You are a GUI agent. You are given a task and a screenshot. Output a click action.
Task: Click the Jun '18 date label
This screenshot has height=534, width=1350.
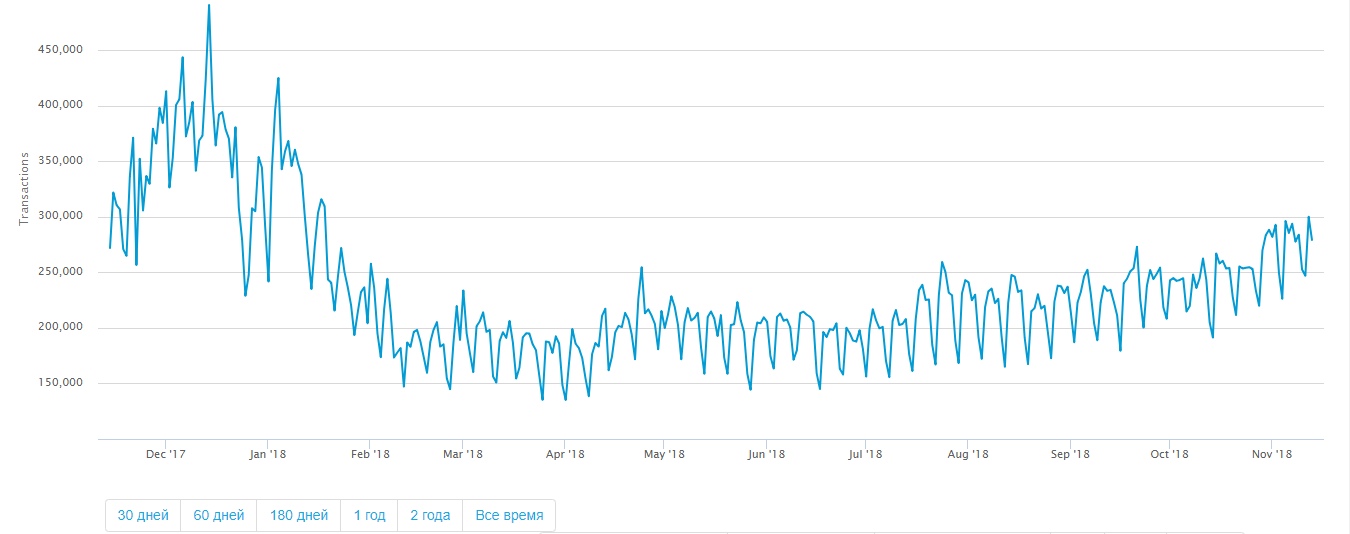click(x=765, y=454)
